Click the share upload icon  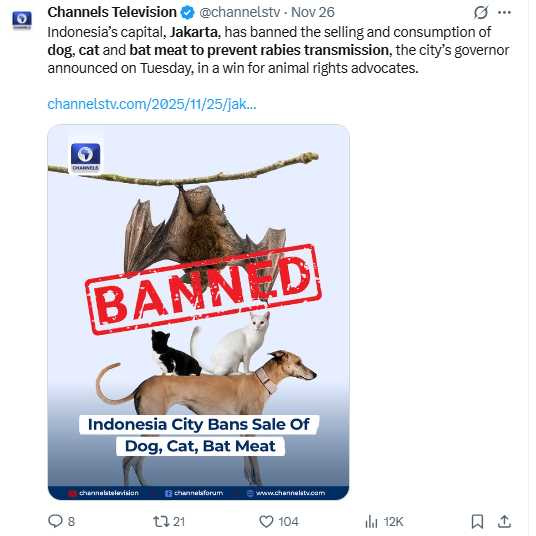pos(504,521)
